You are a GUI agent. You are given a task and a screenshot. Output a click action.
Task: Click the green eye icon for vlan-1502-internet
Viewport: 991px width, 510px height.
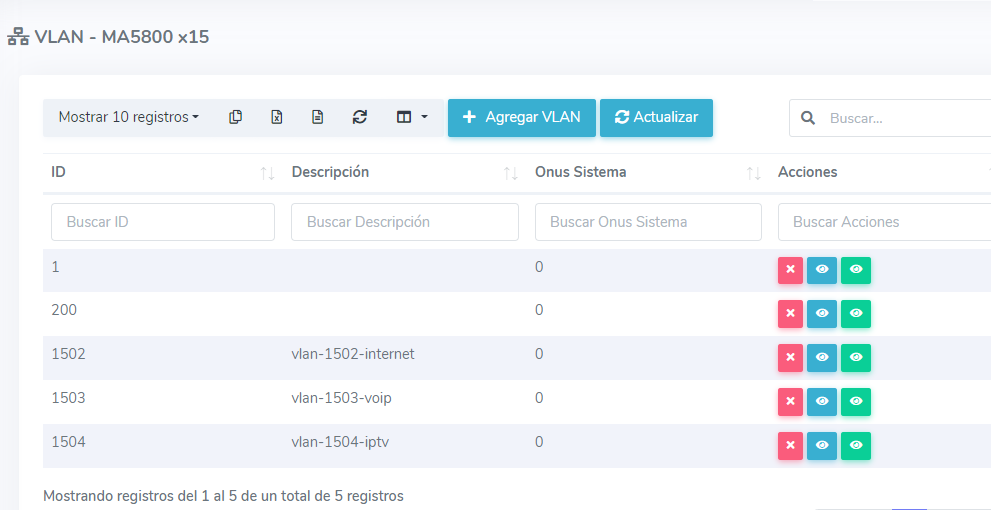[x=856, y=358]
